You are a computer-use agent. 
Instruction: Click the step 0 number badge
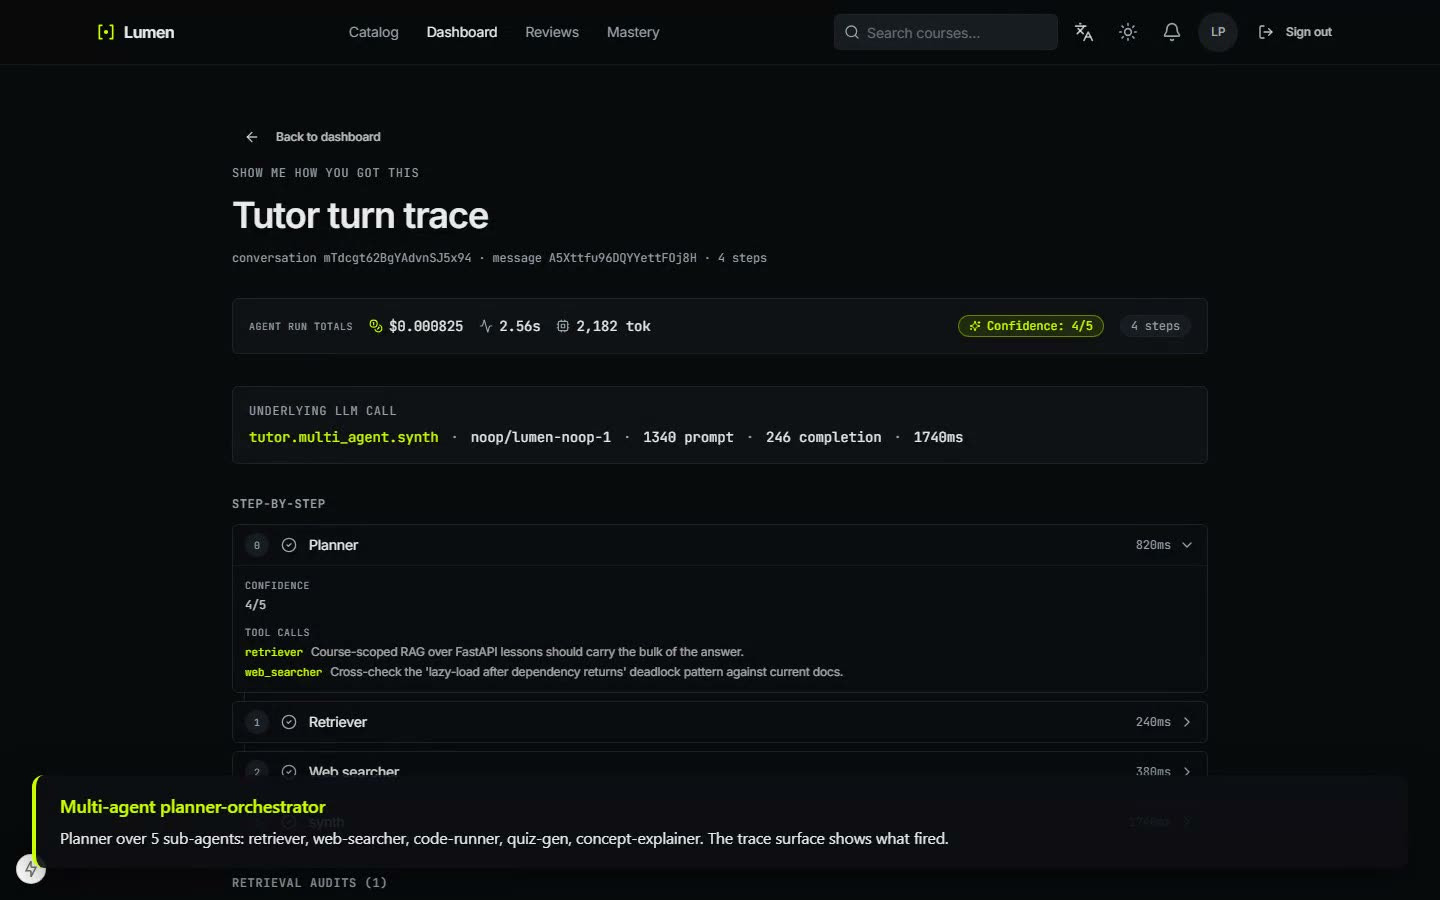[x=257, y=545]
